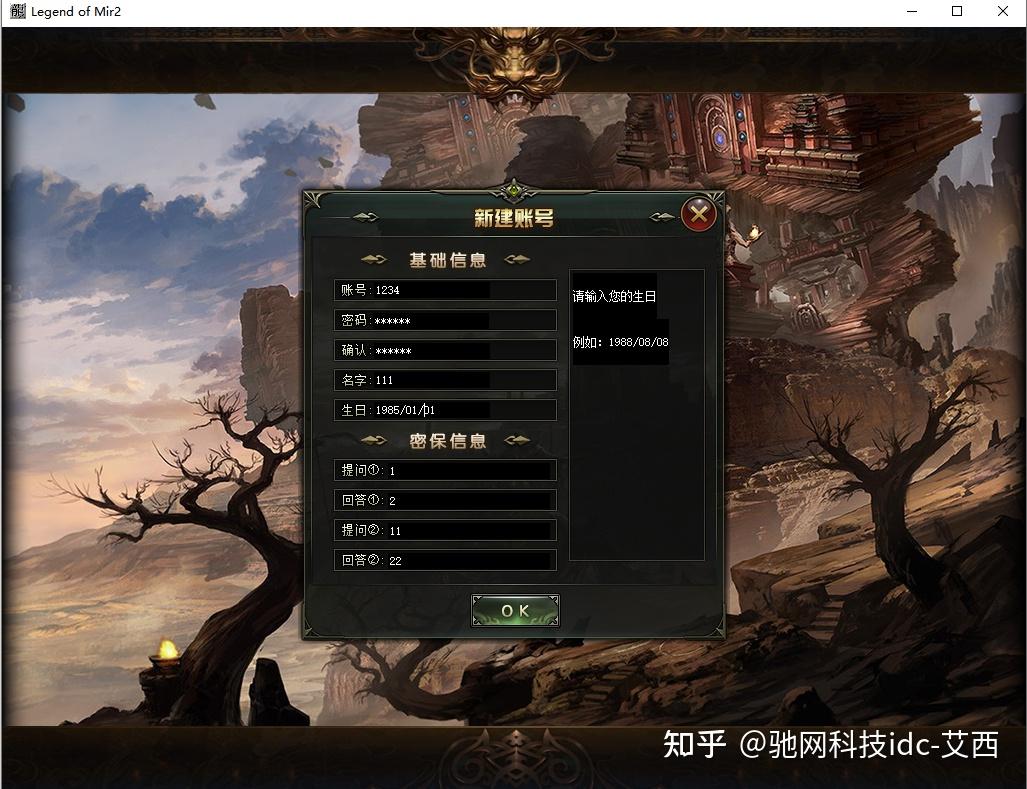Focus the 名字 name field

tap(445, 380)
